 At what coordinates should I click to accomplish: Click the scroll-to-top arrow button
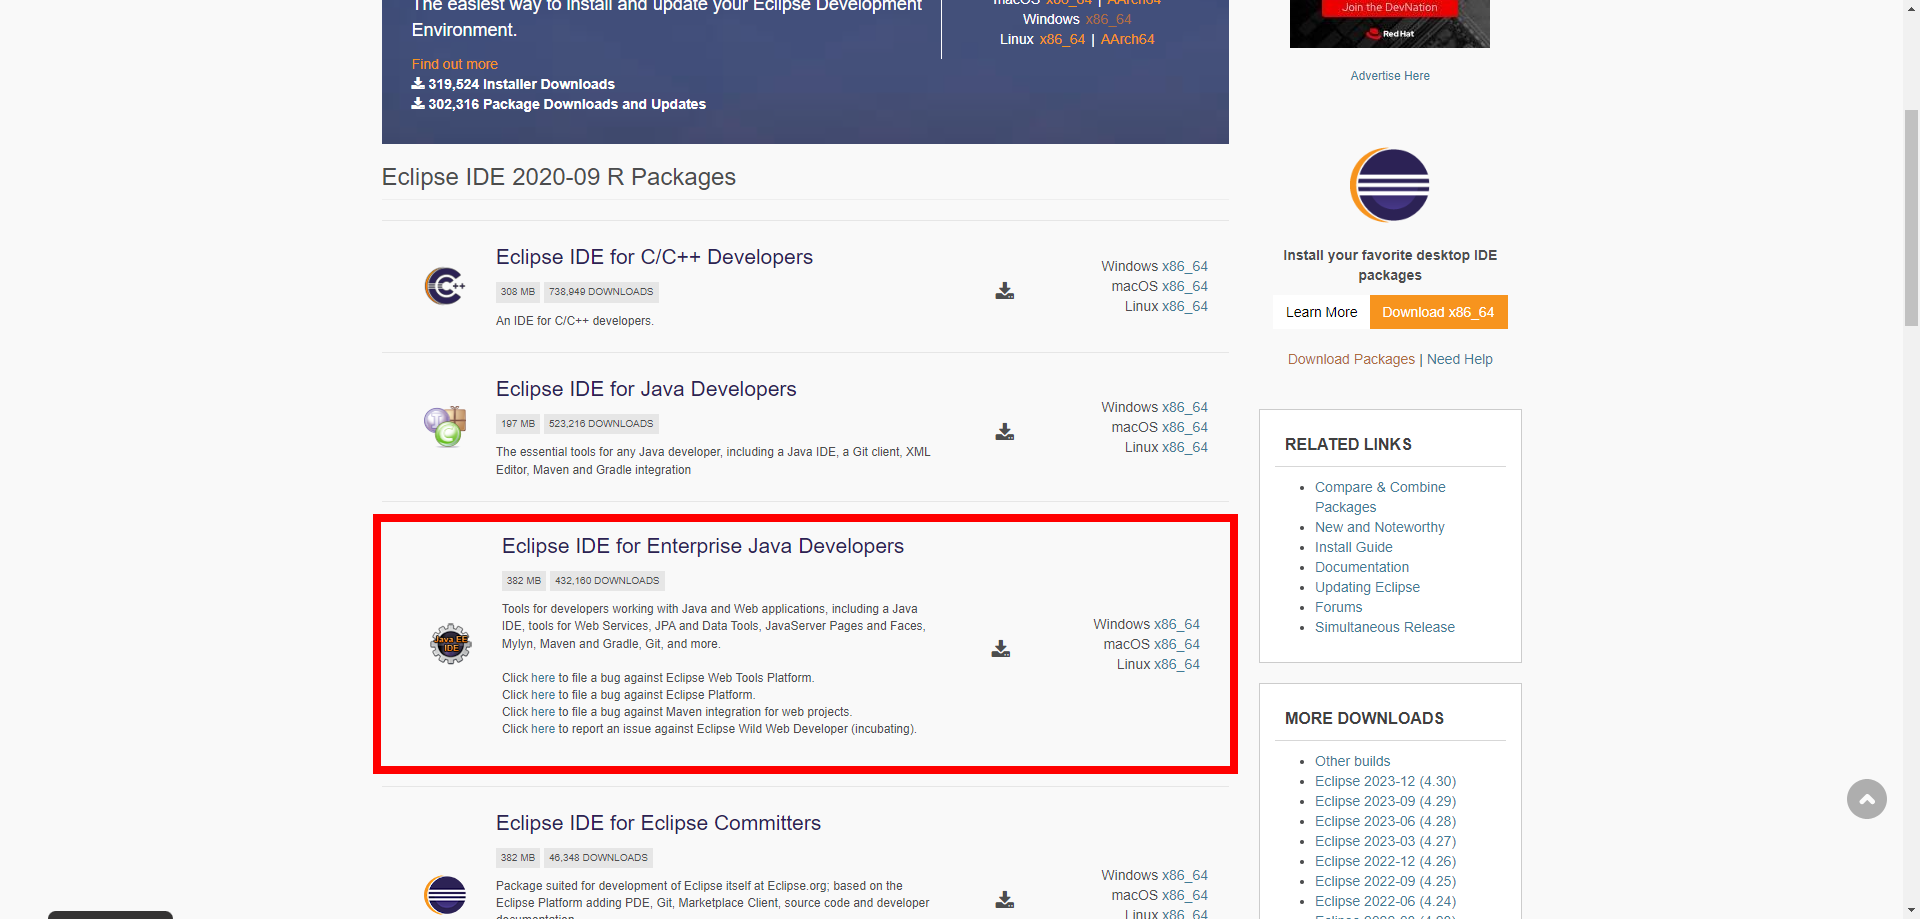[1866, 799]
